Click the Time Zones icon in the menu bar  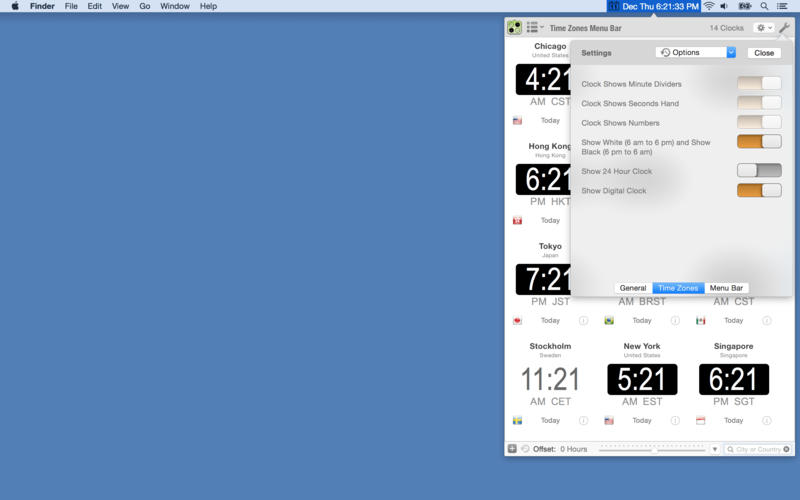click(614, 6)
